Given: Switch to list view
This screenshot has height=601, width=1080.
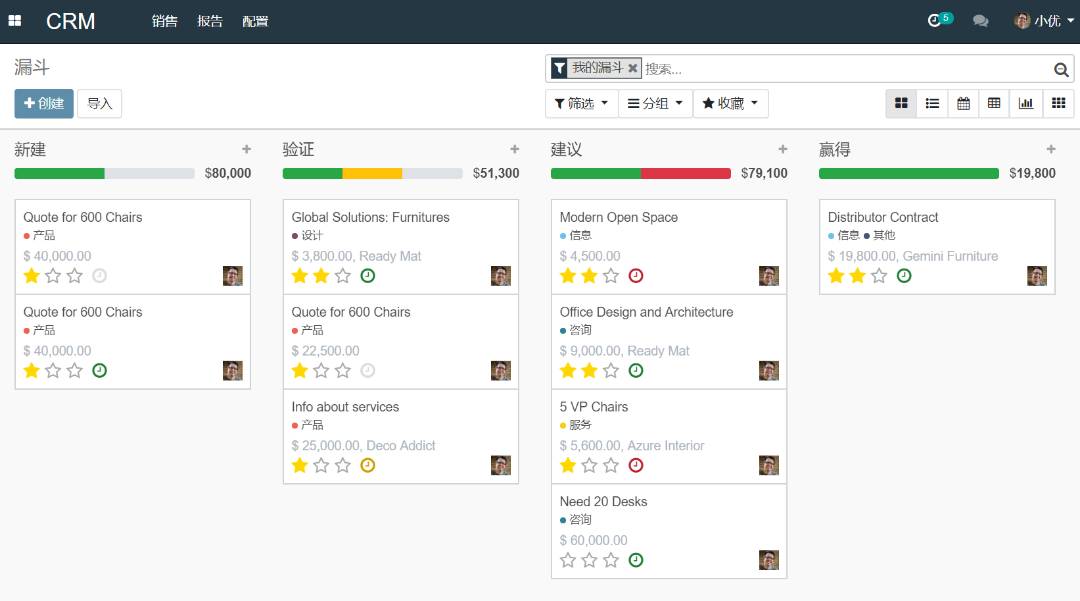Looking at the screenshot, I should (x=932, y=103).
